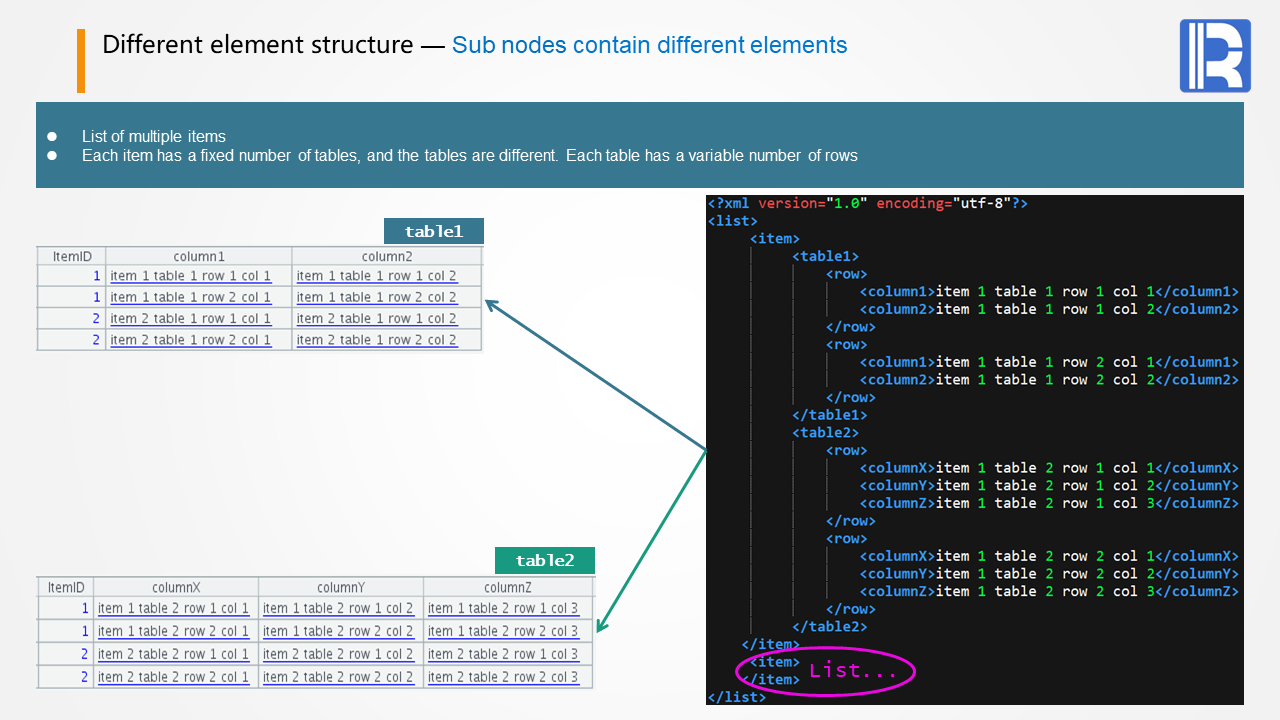This screenshot has height=720, width=1280.
Task: Open 'item 1 table 1 row 1 col 1' link in table1 grid
Action: click(x=191, y=276)
